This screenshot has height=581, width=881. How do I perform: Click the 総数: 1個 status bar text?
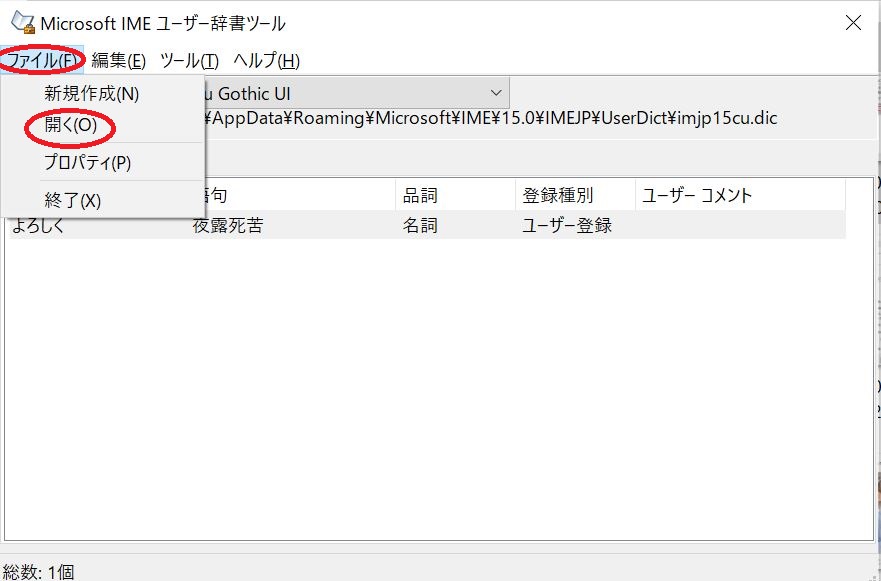(x=38, y=572)
